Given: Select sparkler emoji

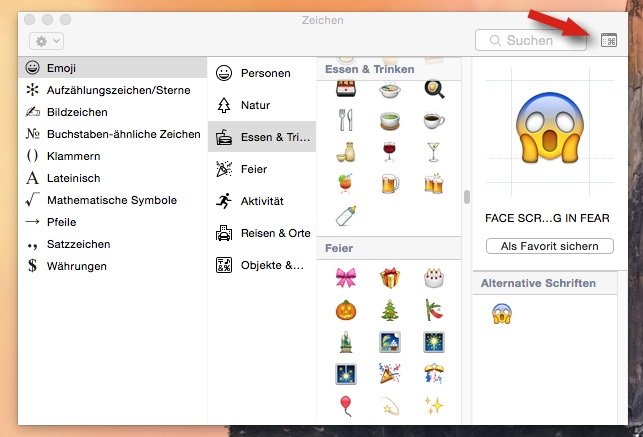Looking at the screenshot, I should click(346, 374).
